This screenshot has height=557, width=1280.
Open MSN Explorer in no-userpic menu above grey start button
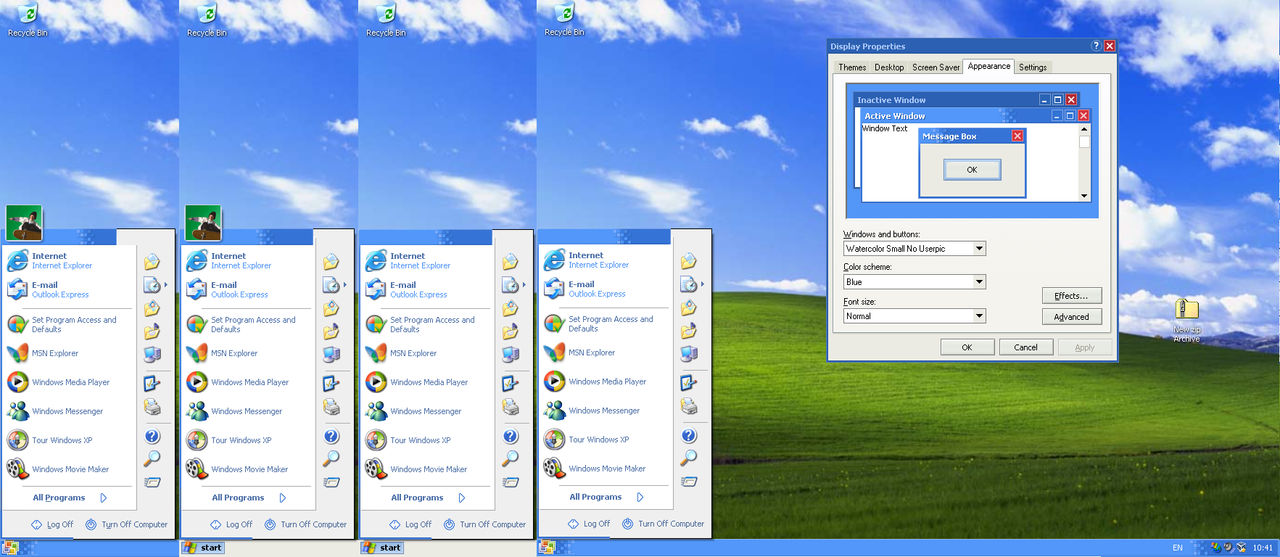tap(426, 353)
